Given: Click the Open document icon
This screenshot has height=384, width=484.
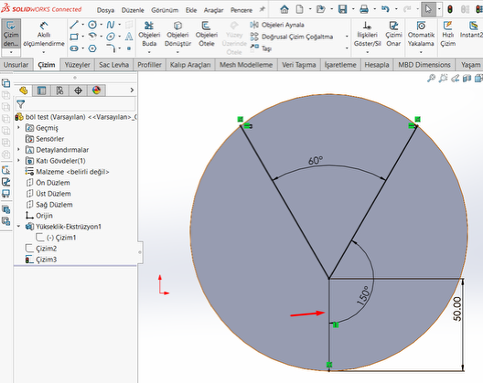Looking at the screenshot, I should pos(321,9).
